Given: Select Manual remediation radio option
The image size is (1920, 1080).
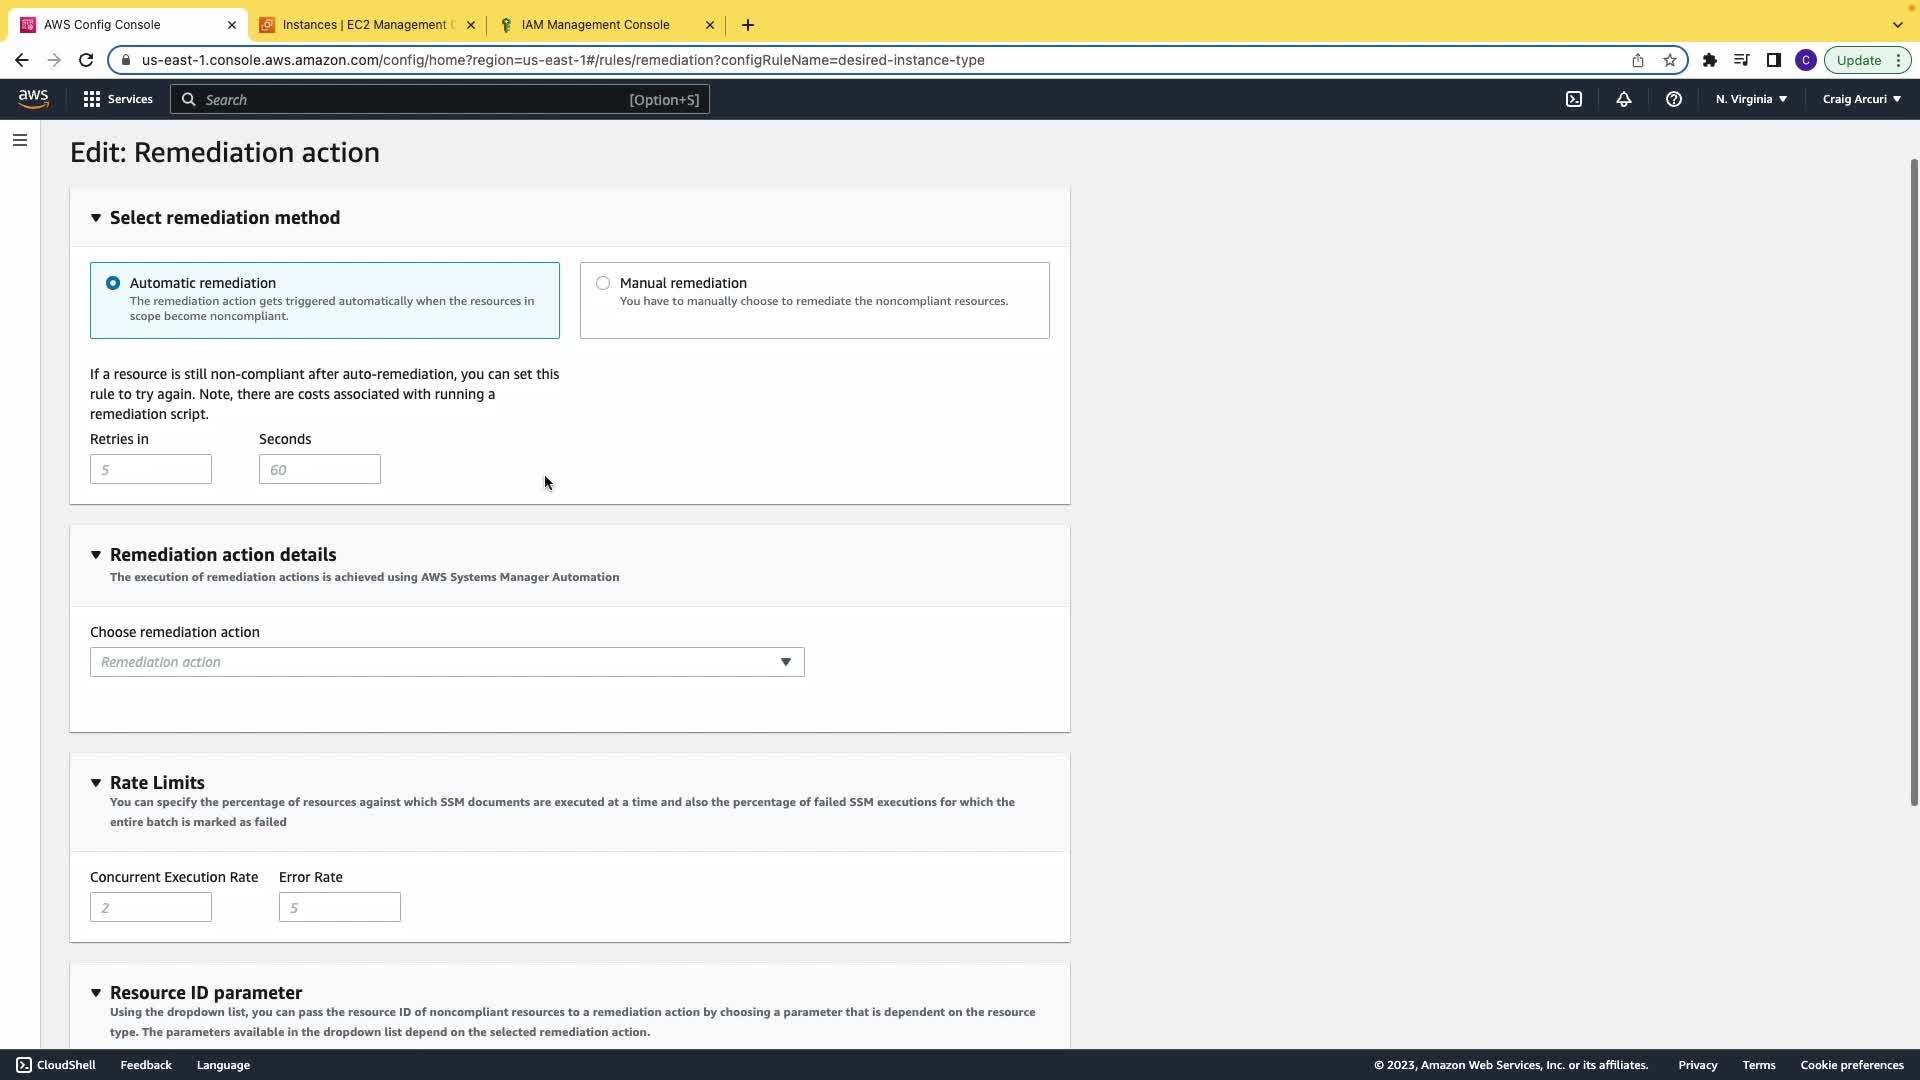Looking at the screenshot, I should (x=603, y=283).
